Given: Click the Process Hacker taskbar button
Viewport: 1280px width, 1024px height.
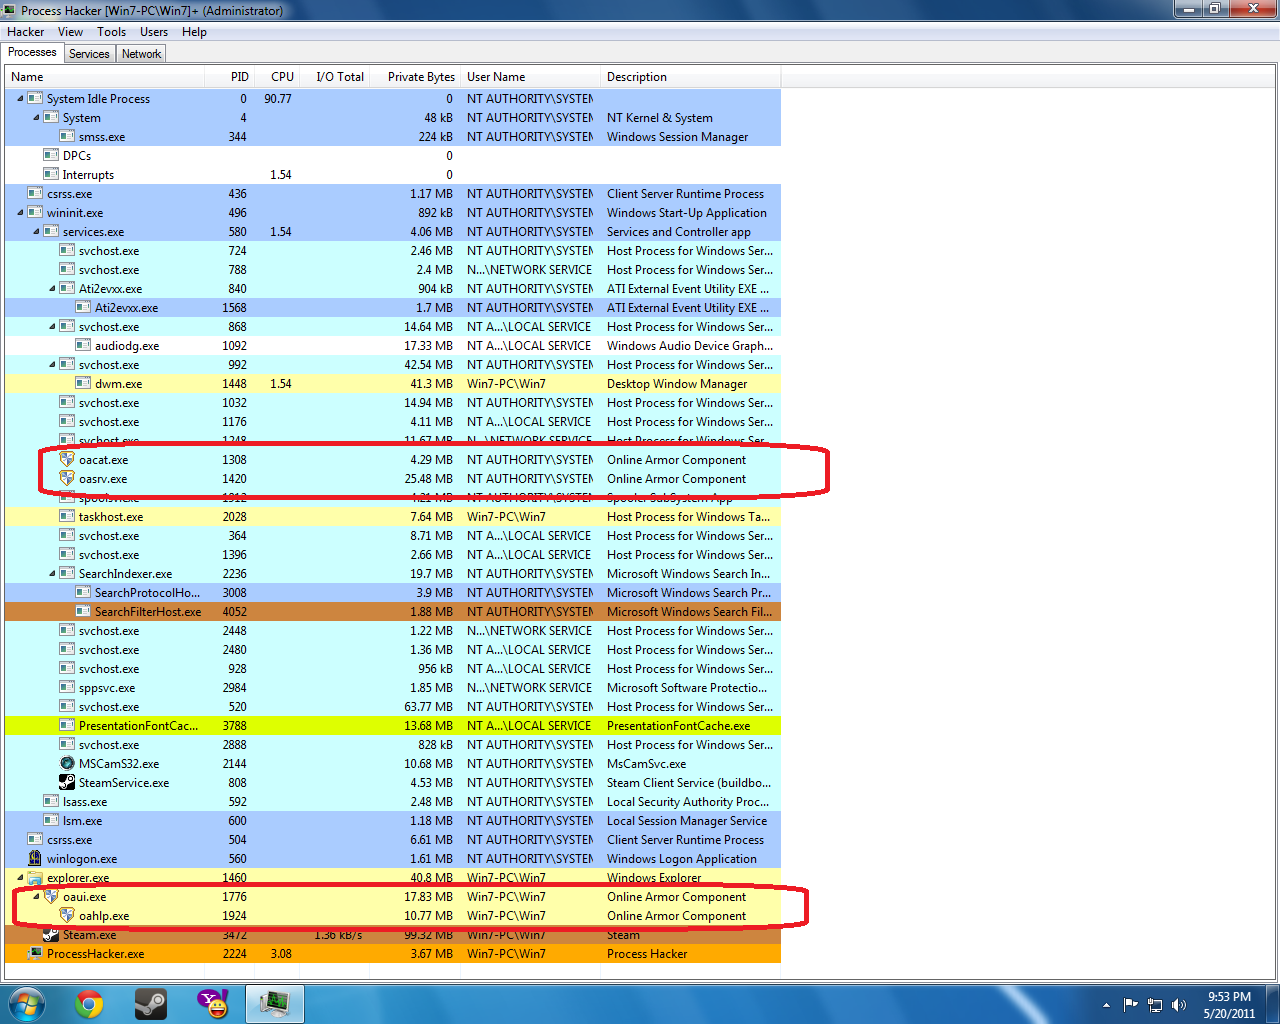Looking at the screenshot, I should [x=275, y=1004].
